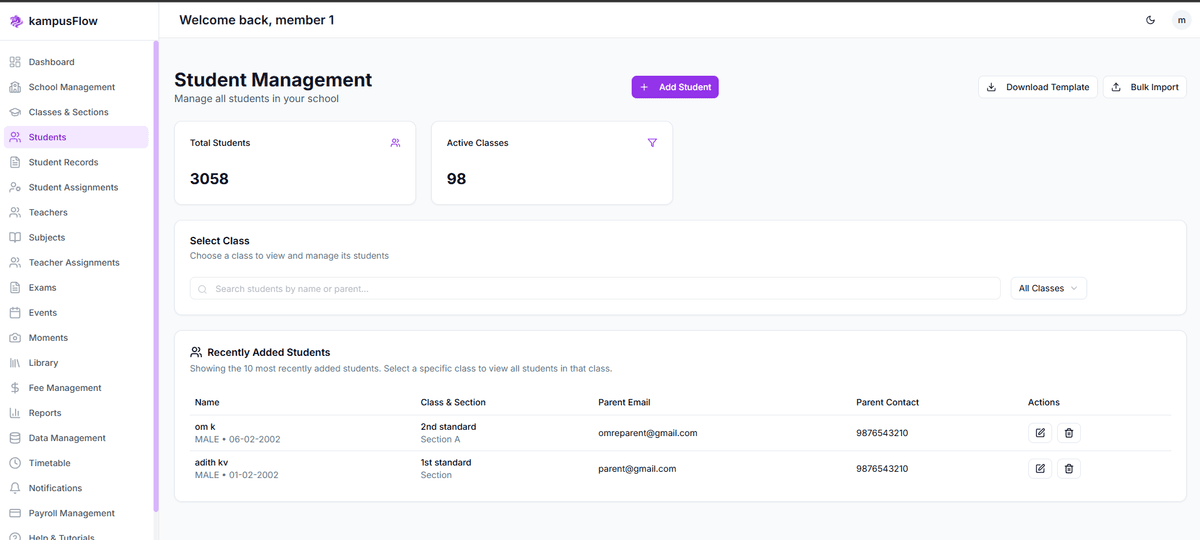Viewport: 1200px width, 540px height.
Task: Click the Active Classes value 98
Action: click(456, 179)
